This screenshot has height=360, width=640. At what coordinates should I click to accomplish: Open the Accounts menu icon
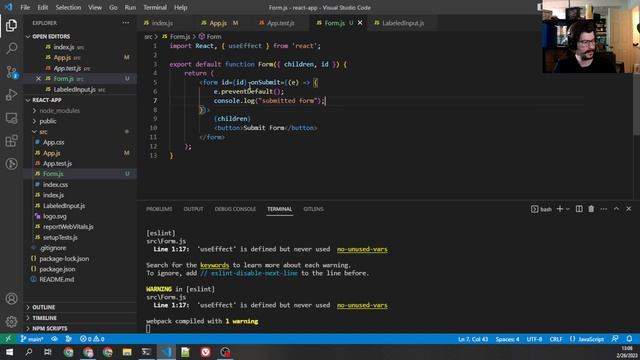point(11,298)
